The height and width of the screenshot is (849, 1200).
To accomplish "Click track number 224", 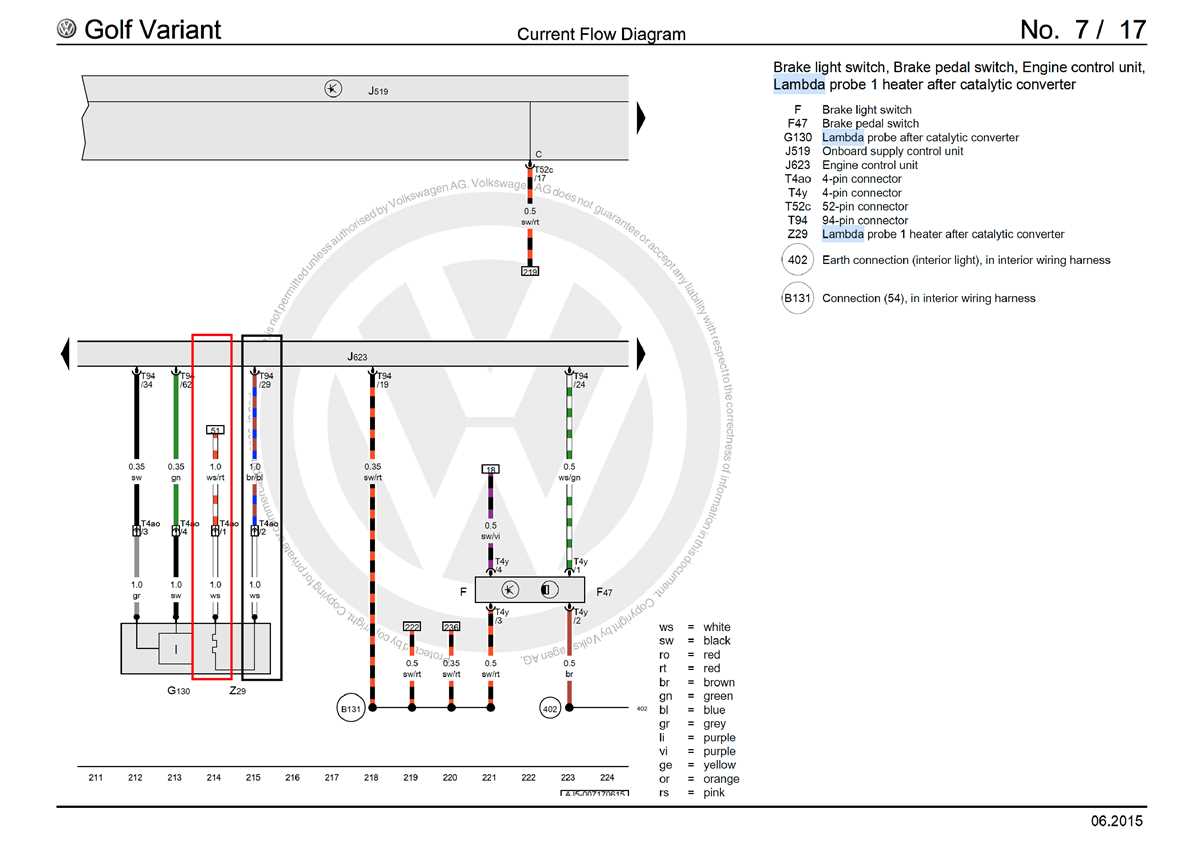I will tap(607, 777).
